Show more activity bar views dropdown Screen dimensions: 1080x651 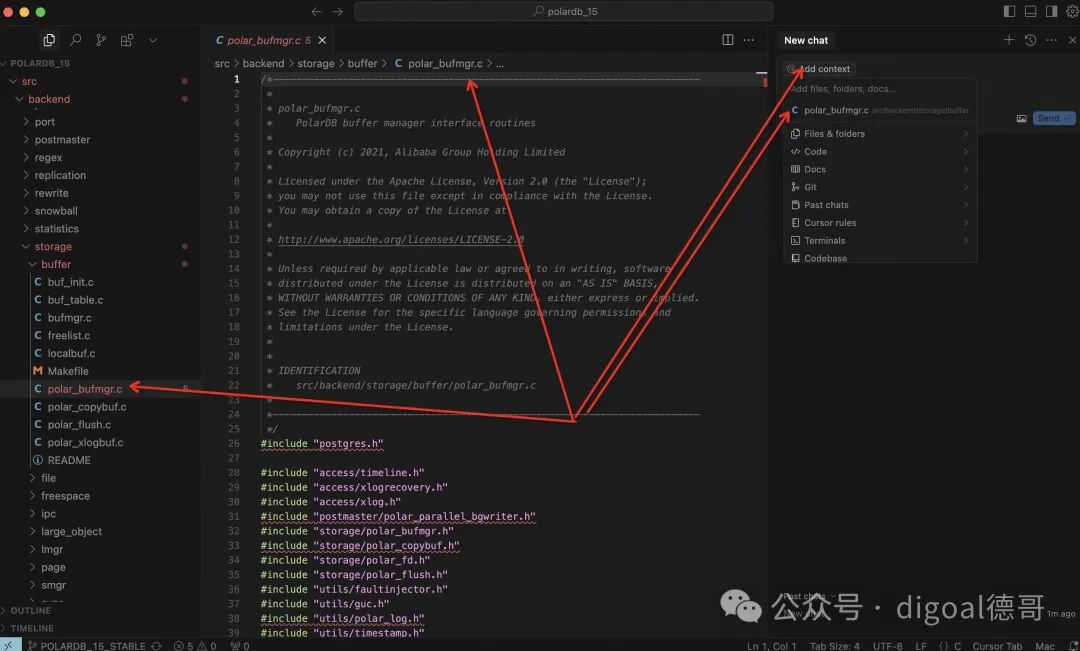pos(153,40)
